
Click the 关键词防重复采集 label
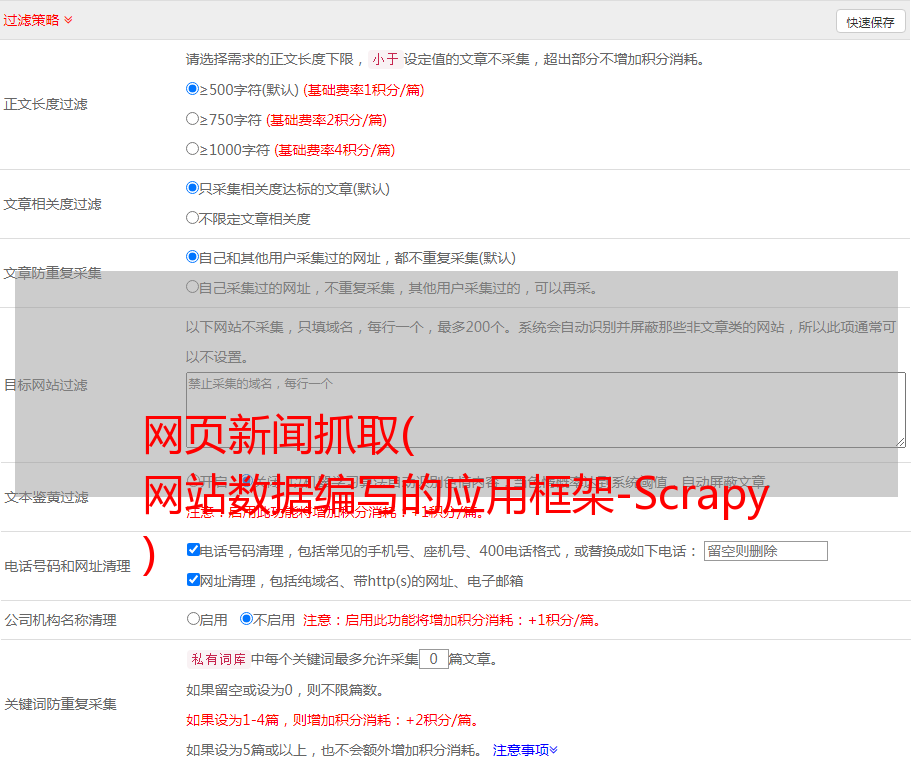click(60, 705)
